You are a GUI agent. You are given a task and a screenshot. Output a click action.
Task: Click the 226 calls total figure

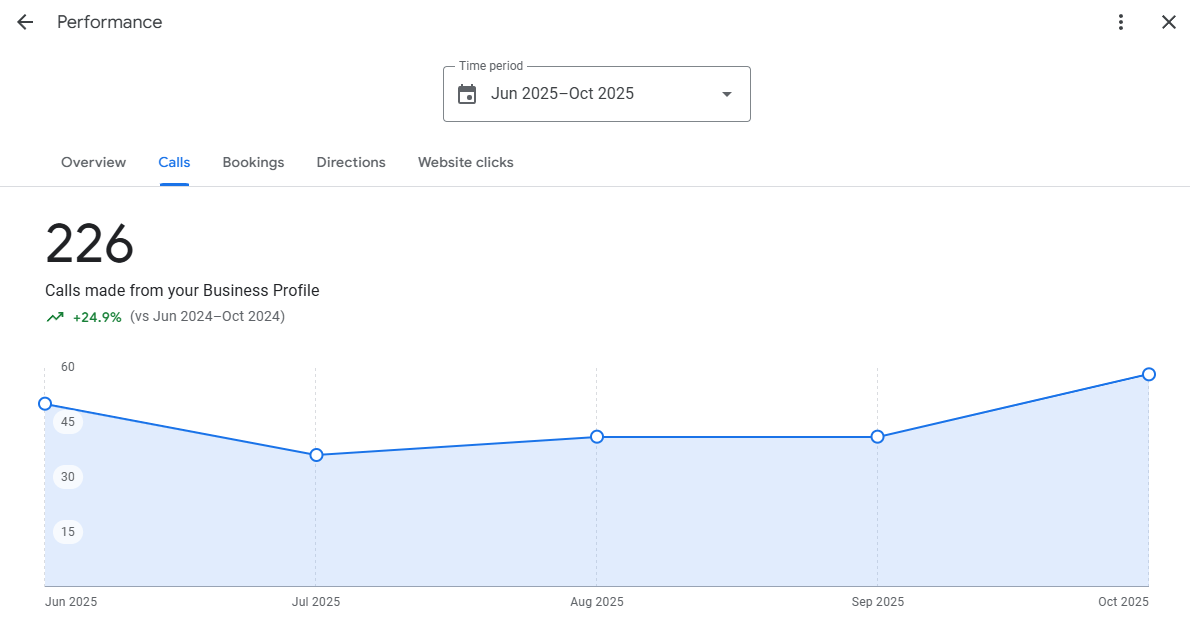click(90, 243)
